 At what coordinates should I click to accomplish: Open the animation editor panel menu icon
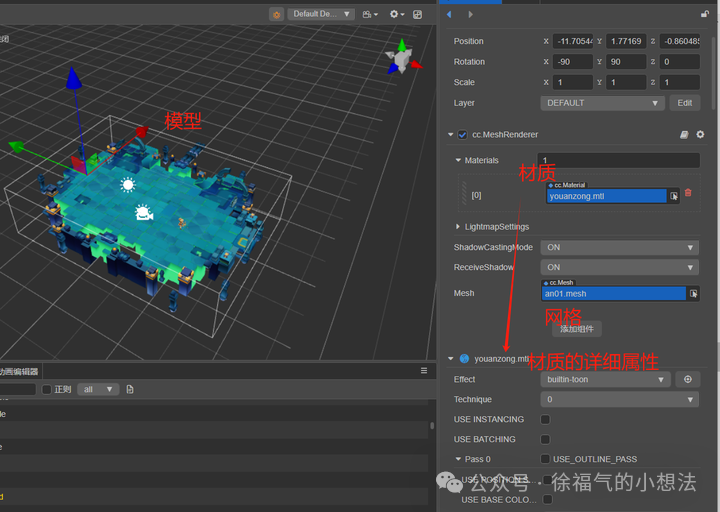[424, 371]
